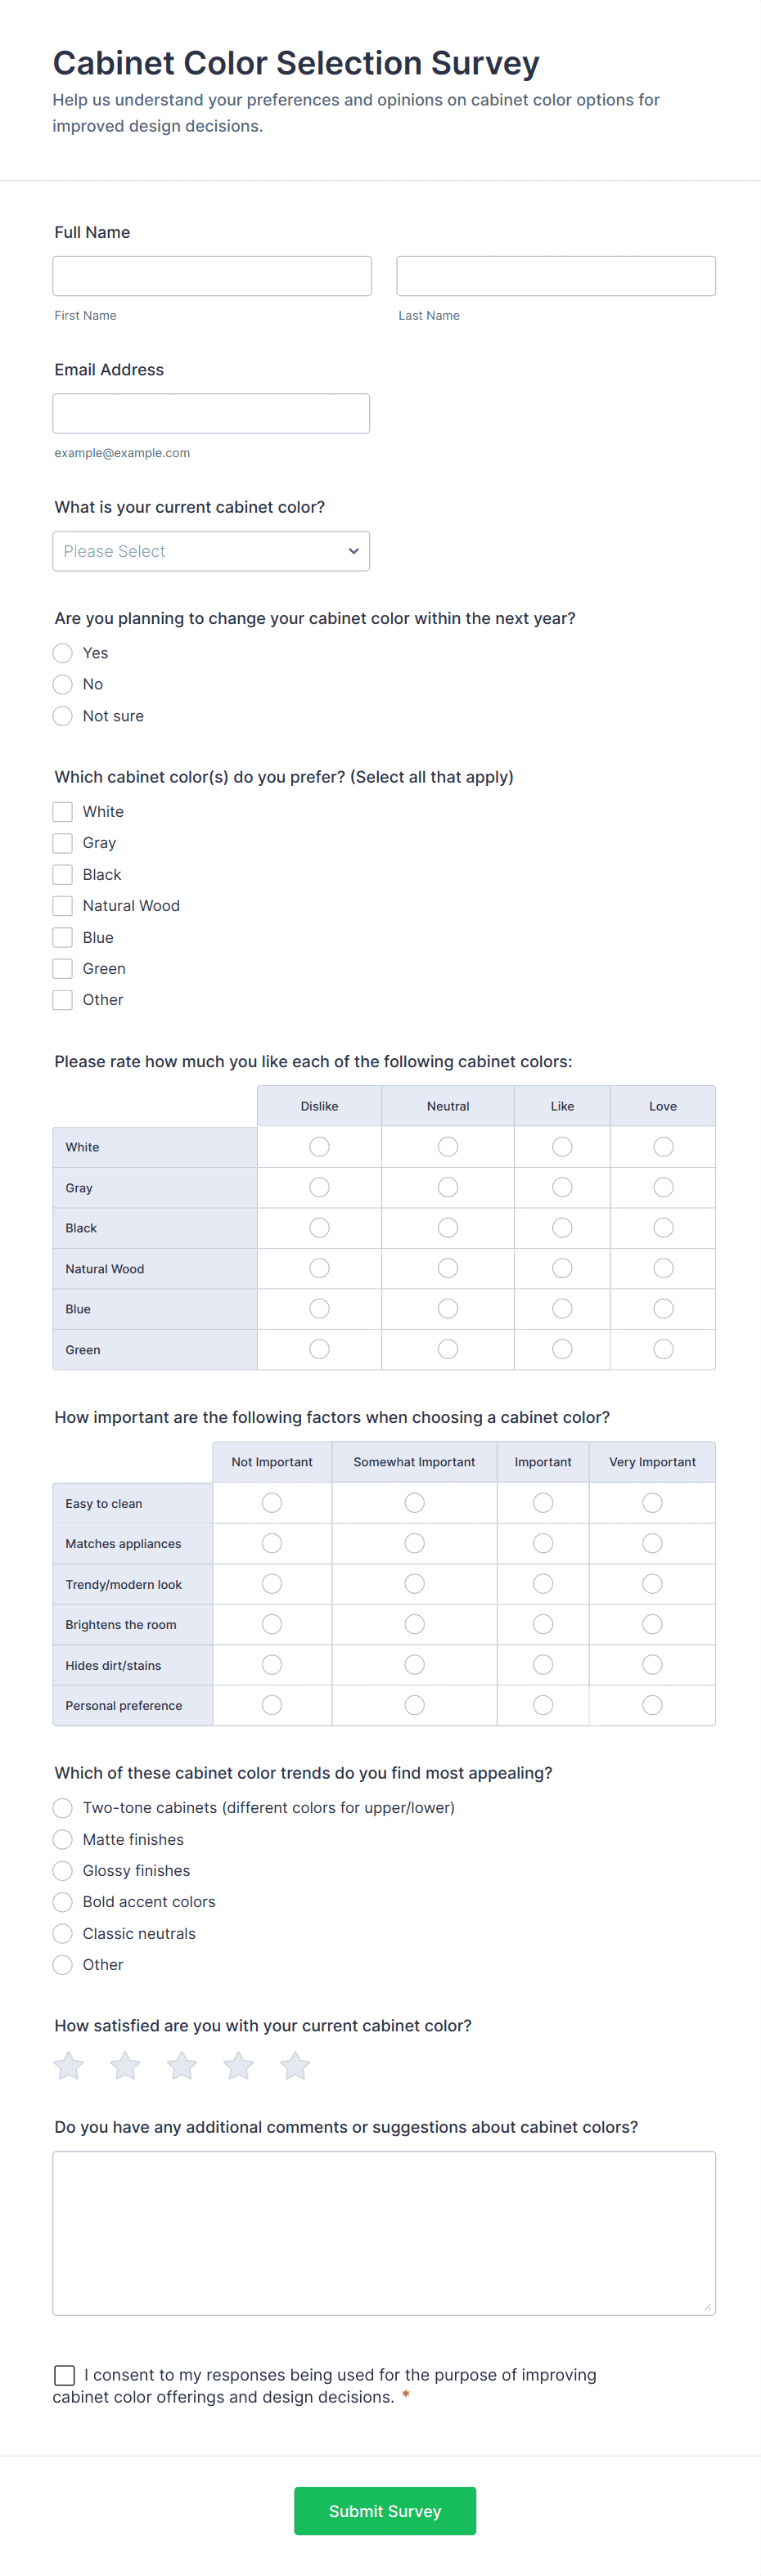This screenshot has height=2576, width=761.
Task: Click the dropdown chevron on Please Select
Action: (x=353, y=550)
